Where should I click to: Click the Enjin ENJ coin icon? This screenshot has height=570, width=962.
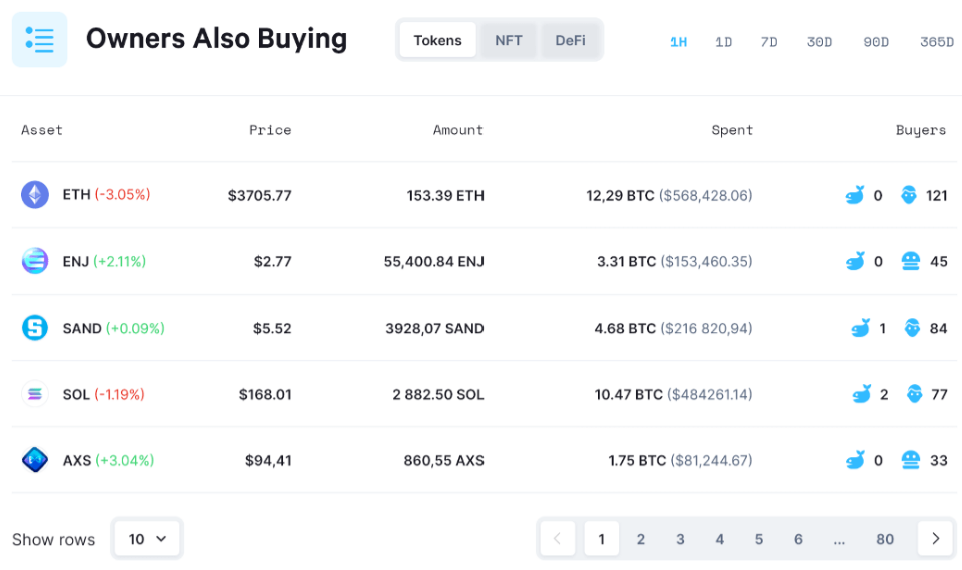pyautogui.click(x=35, y=261)
